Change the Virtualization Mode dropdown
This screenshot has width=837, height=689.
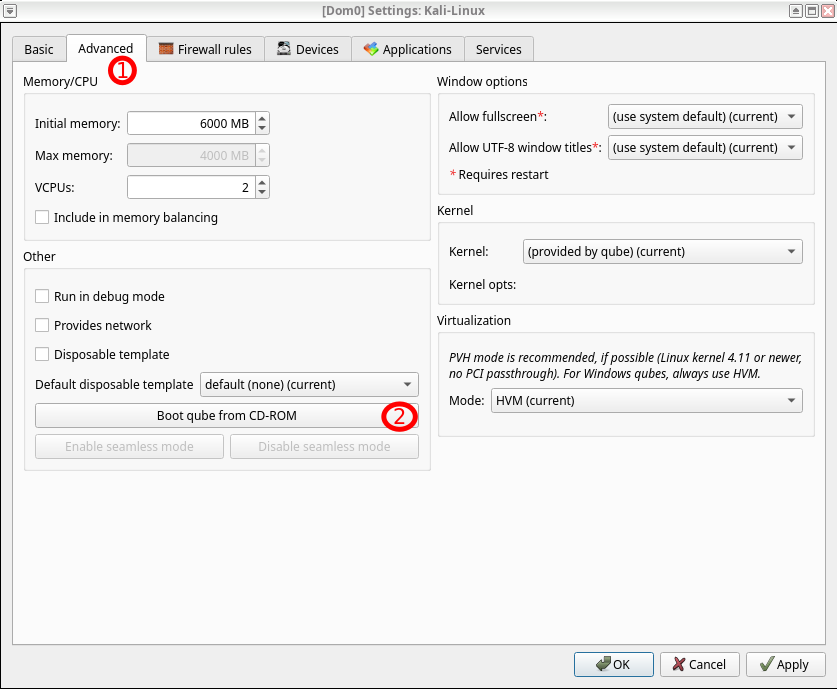click(x=646, y=401)
